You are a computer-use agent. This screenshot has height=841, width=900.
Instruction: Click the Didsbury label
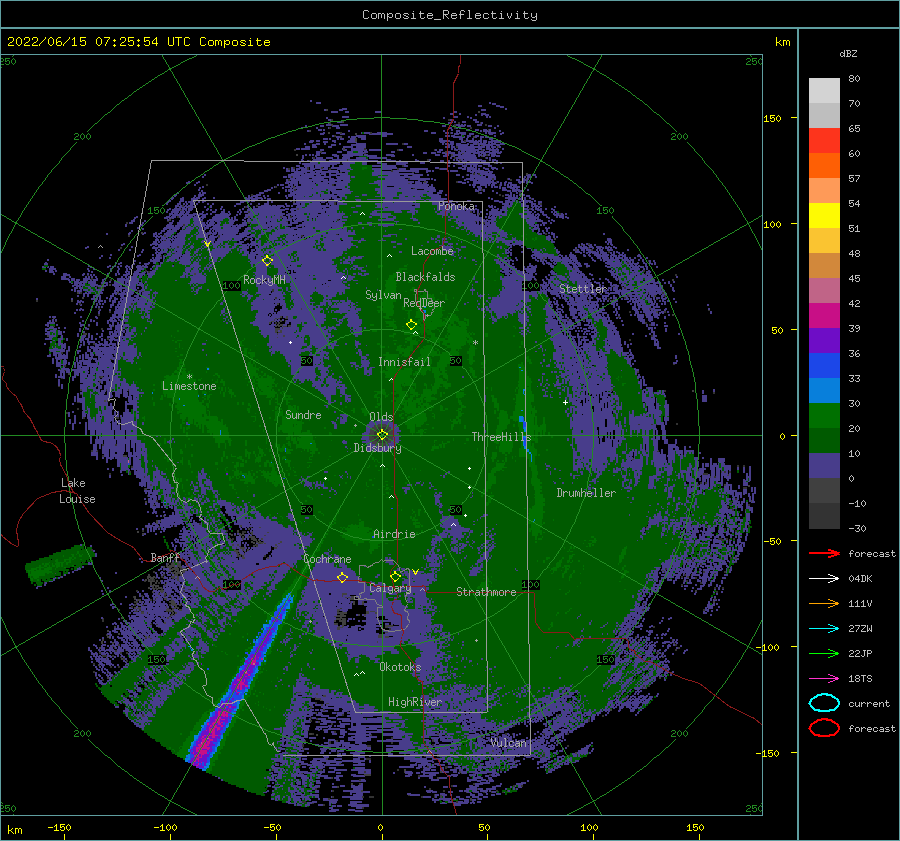click(377, 448)
